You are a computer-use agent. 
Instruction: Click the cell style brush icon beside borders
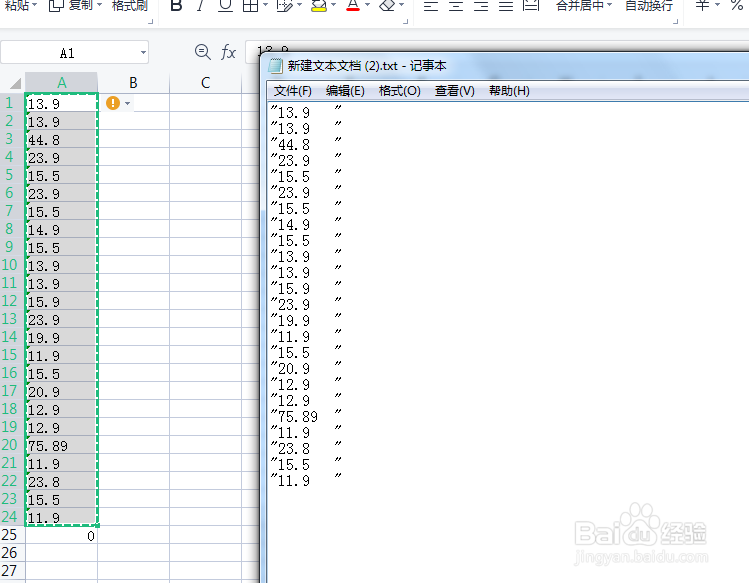click(285, 6)
